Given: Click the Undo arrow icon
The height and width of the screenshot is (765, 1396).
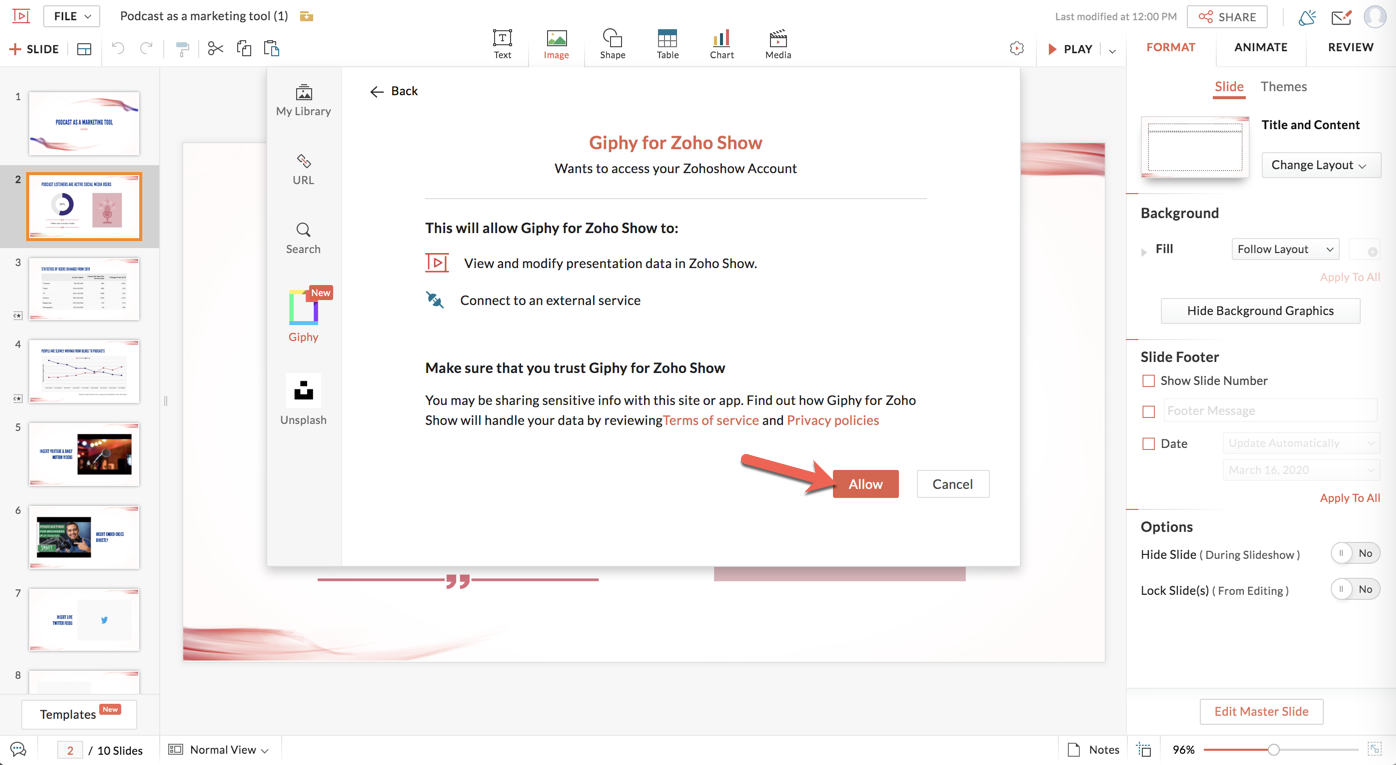Looking at the screenshot, I should pos(118,49).
